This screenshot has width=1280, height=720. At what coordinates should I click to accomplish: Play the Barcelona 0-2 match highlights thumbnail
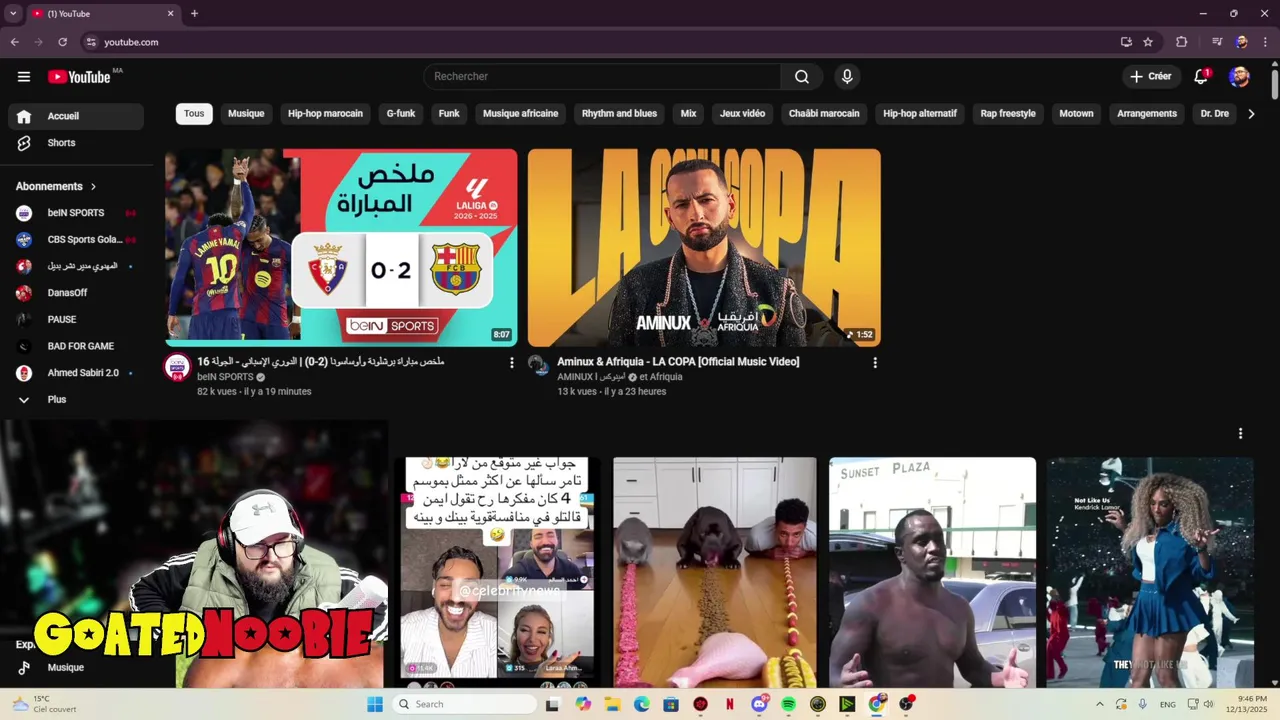coord(341,248)
